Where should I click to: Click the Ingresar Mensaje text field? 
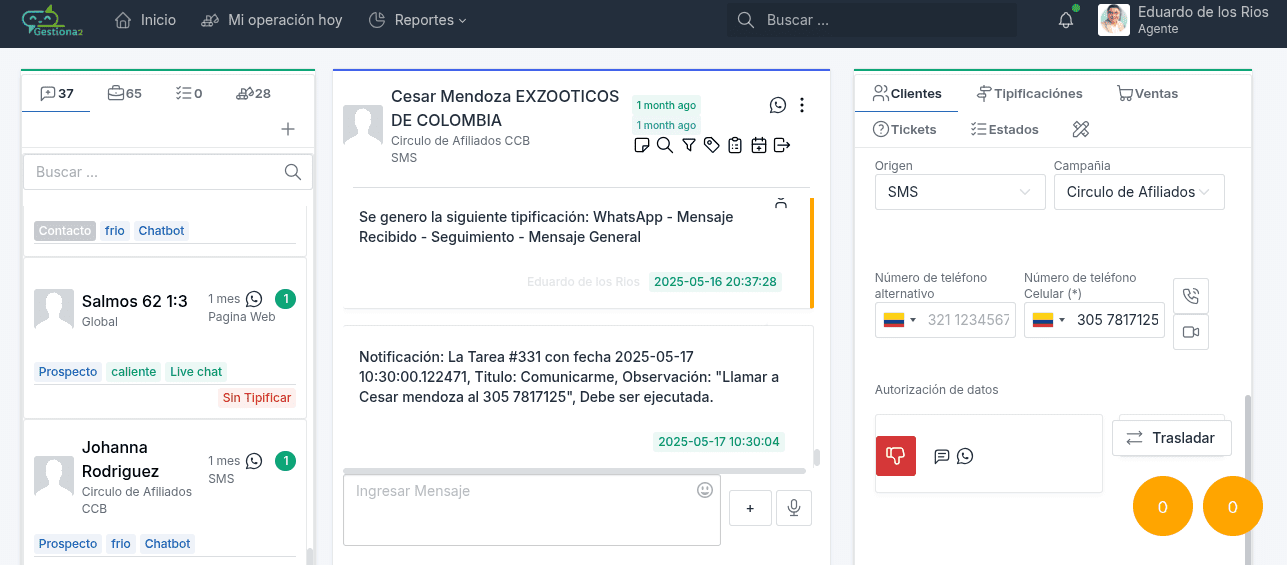click(x=520, y=510)
